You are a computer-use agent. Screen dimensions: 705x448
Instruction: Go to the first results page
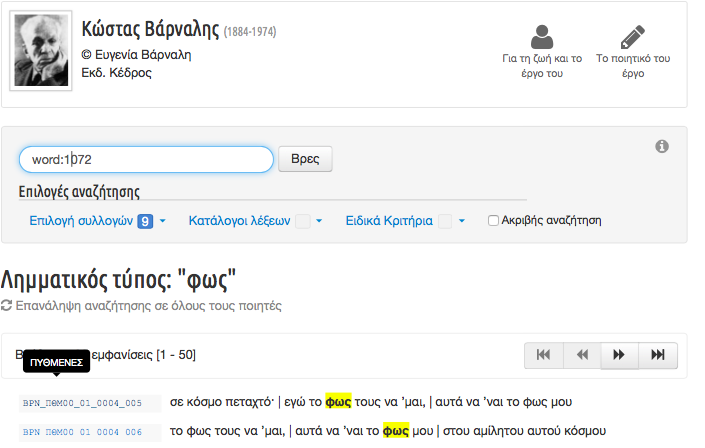tap(544, 355)
